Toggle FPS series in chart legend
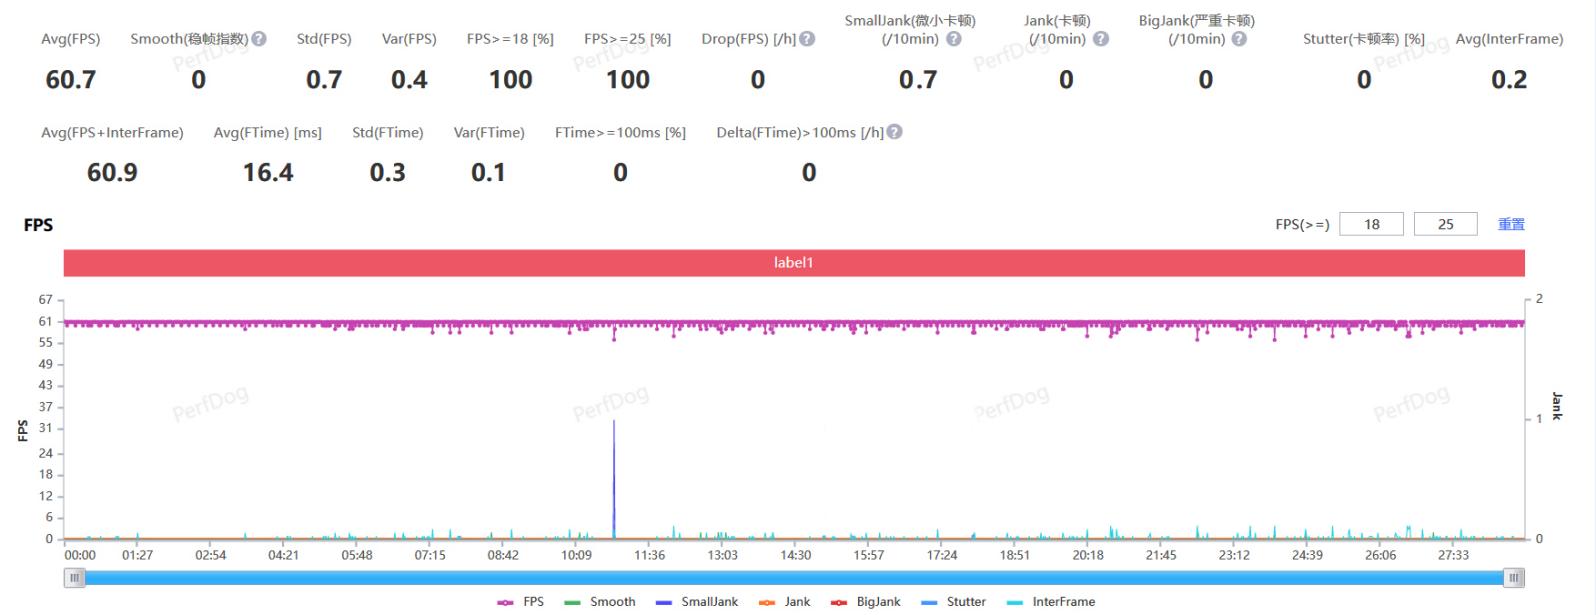This screenshot has width=1596, height=615. point(521,602)
